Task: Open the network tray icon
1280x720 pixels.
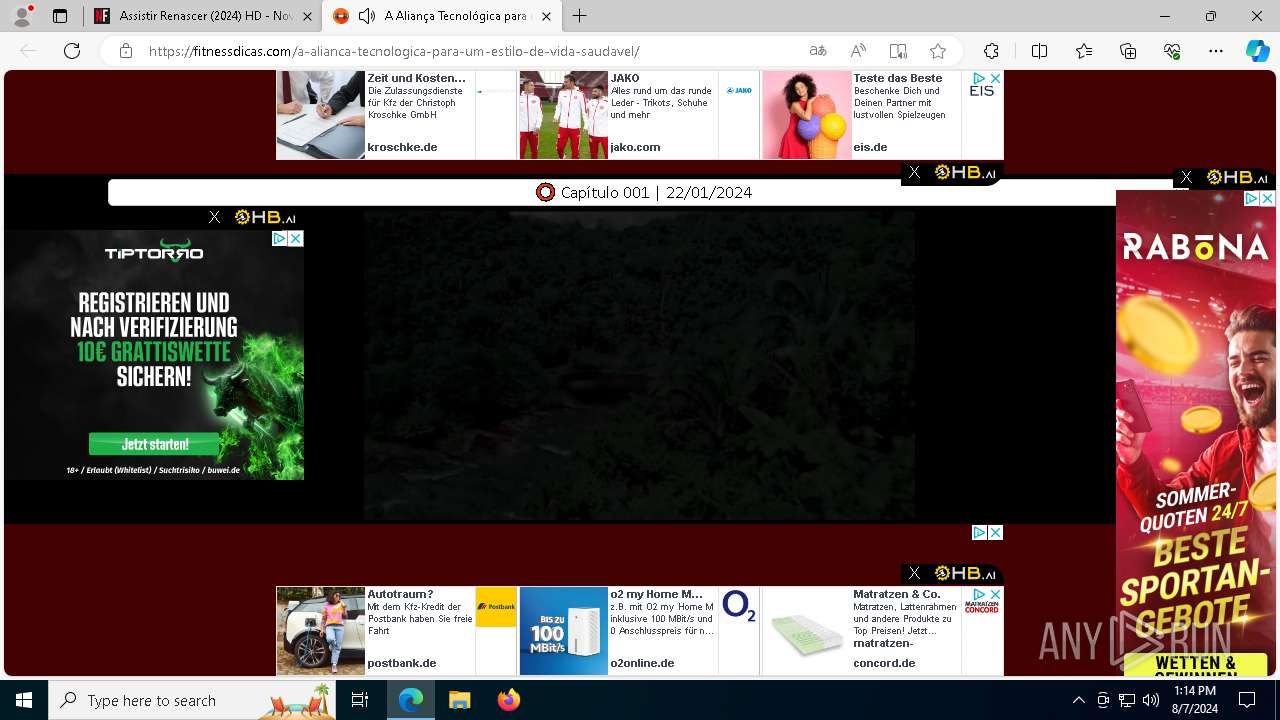Action: pyautogui.click(x=1127, y=700)
